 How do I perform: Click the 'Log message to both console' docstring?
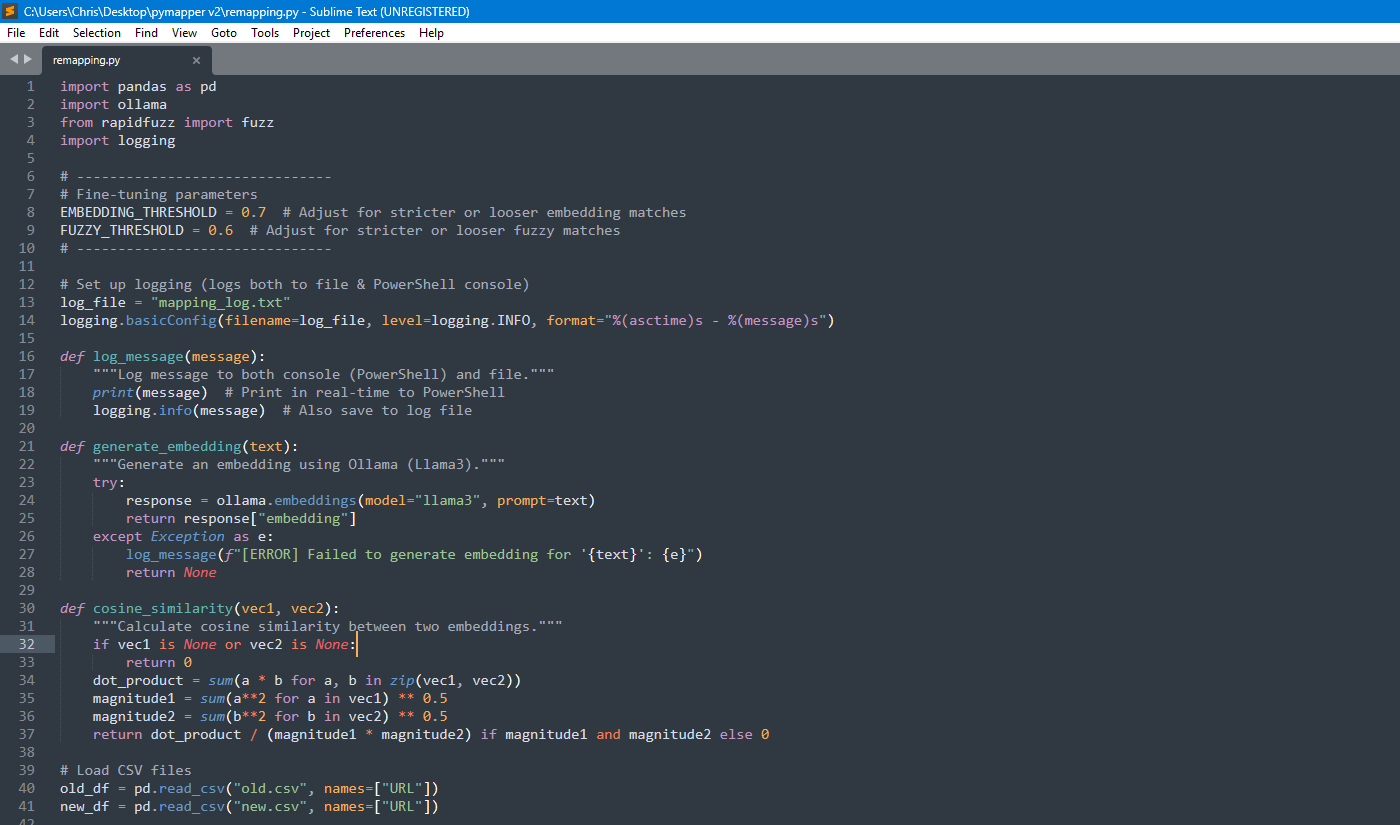(x=324, y=374)
